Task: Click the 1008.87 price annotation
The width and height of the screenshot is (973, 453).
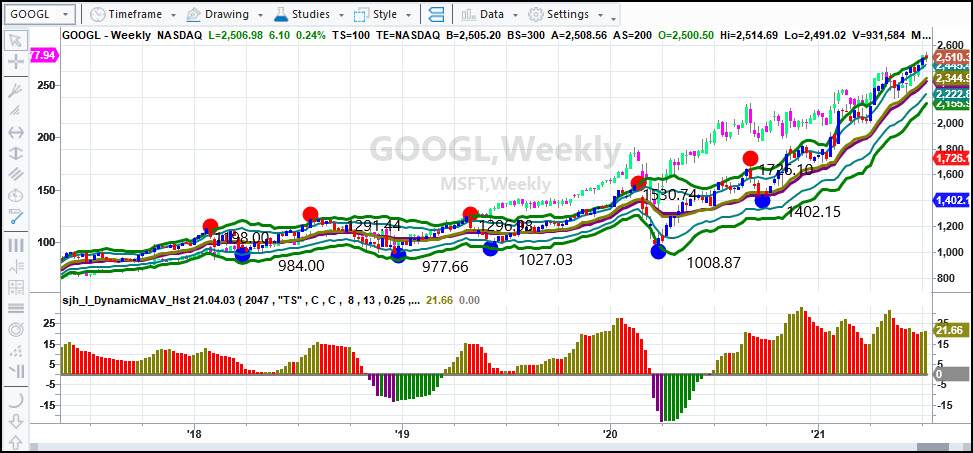Action: [x=713, y=262]
